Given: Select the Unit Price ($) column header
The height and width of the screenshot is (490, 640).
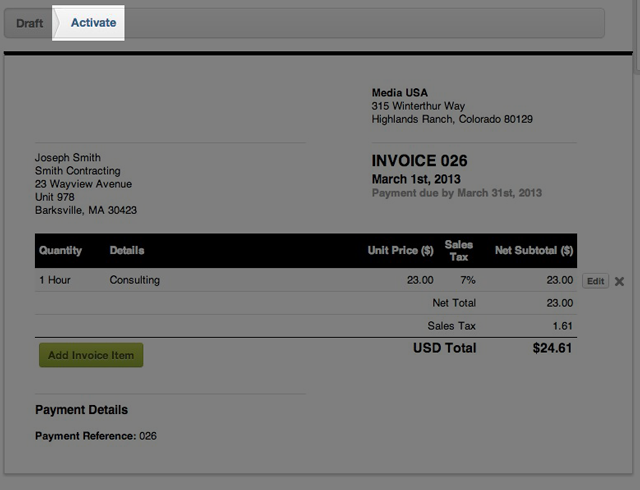Looking at the screenshot, I should tap(400, 250).
